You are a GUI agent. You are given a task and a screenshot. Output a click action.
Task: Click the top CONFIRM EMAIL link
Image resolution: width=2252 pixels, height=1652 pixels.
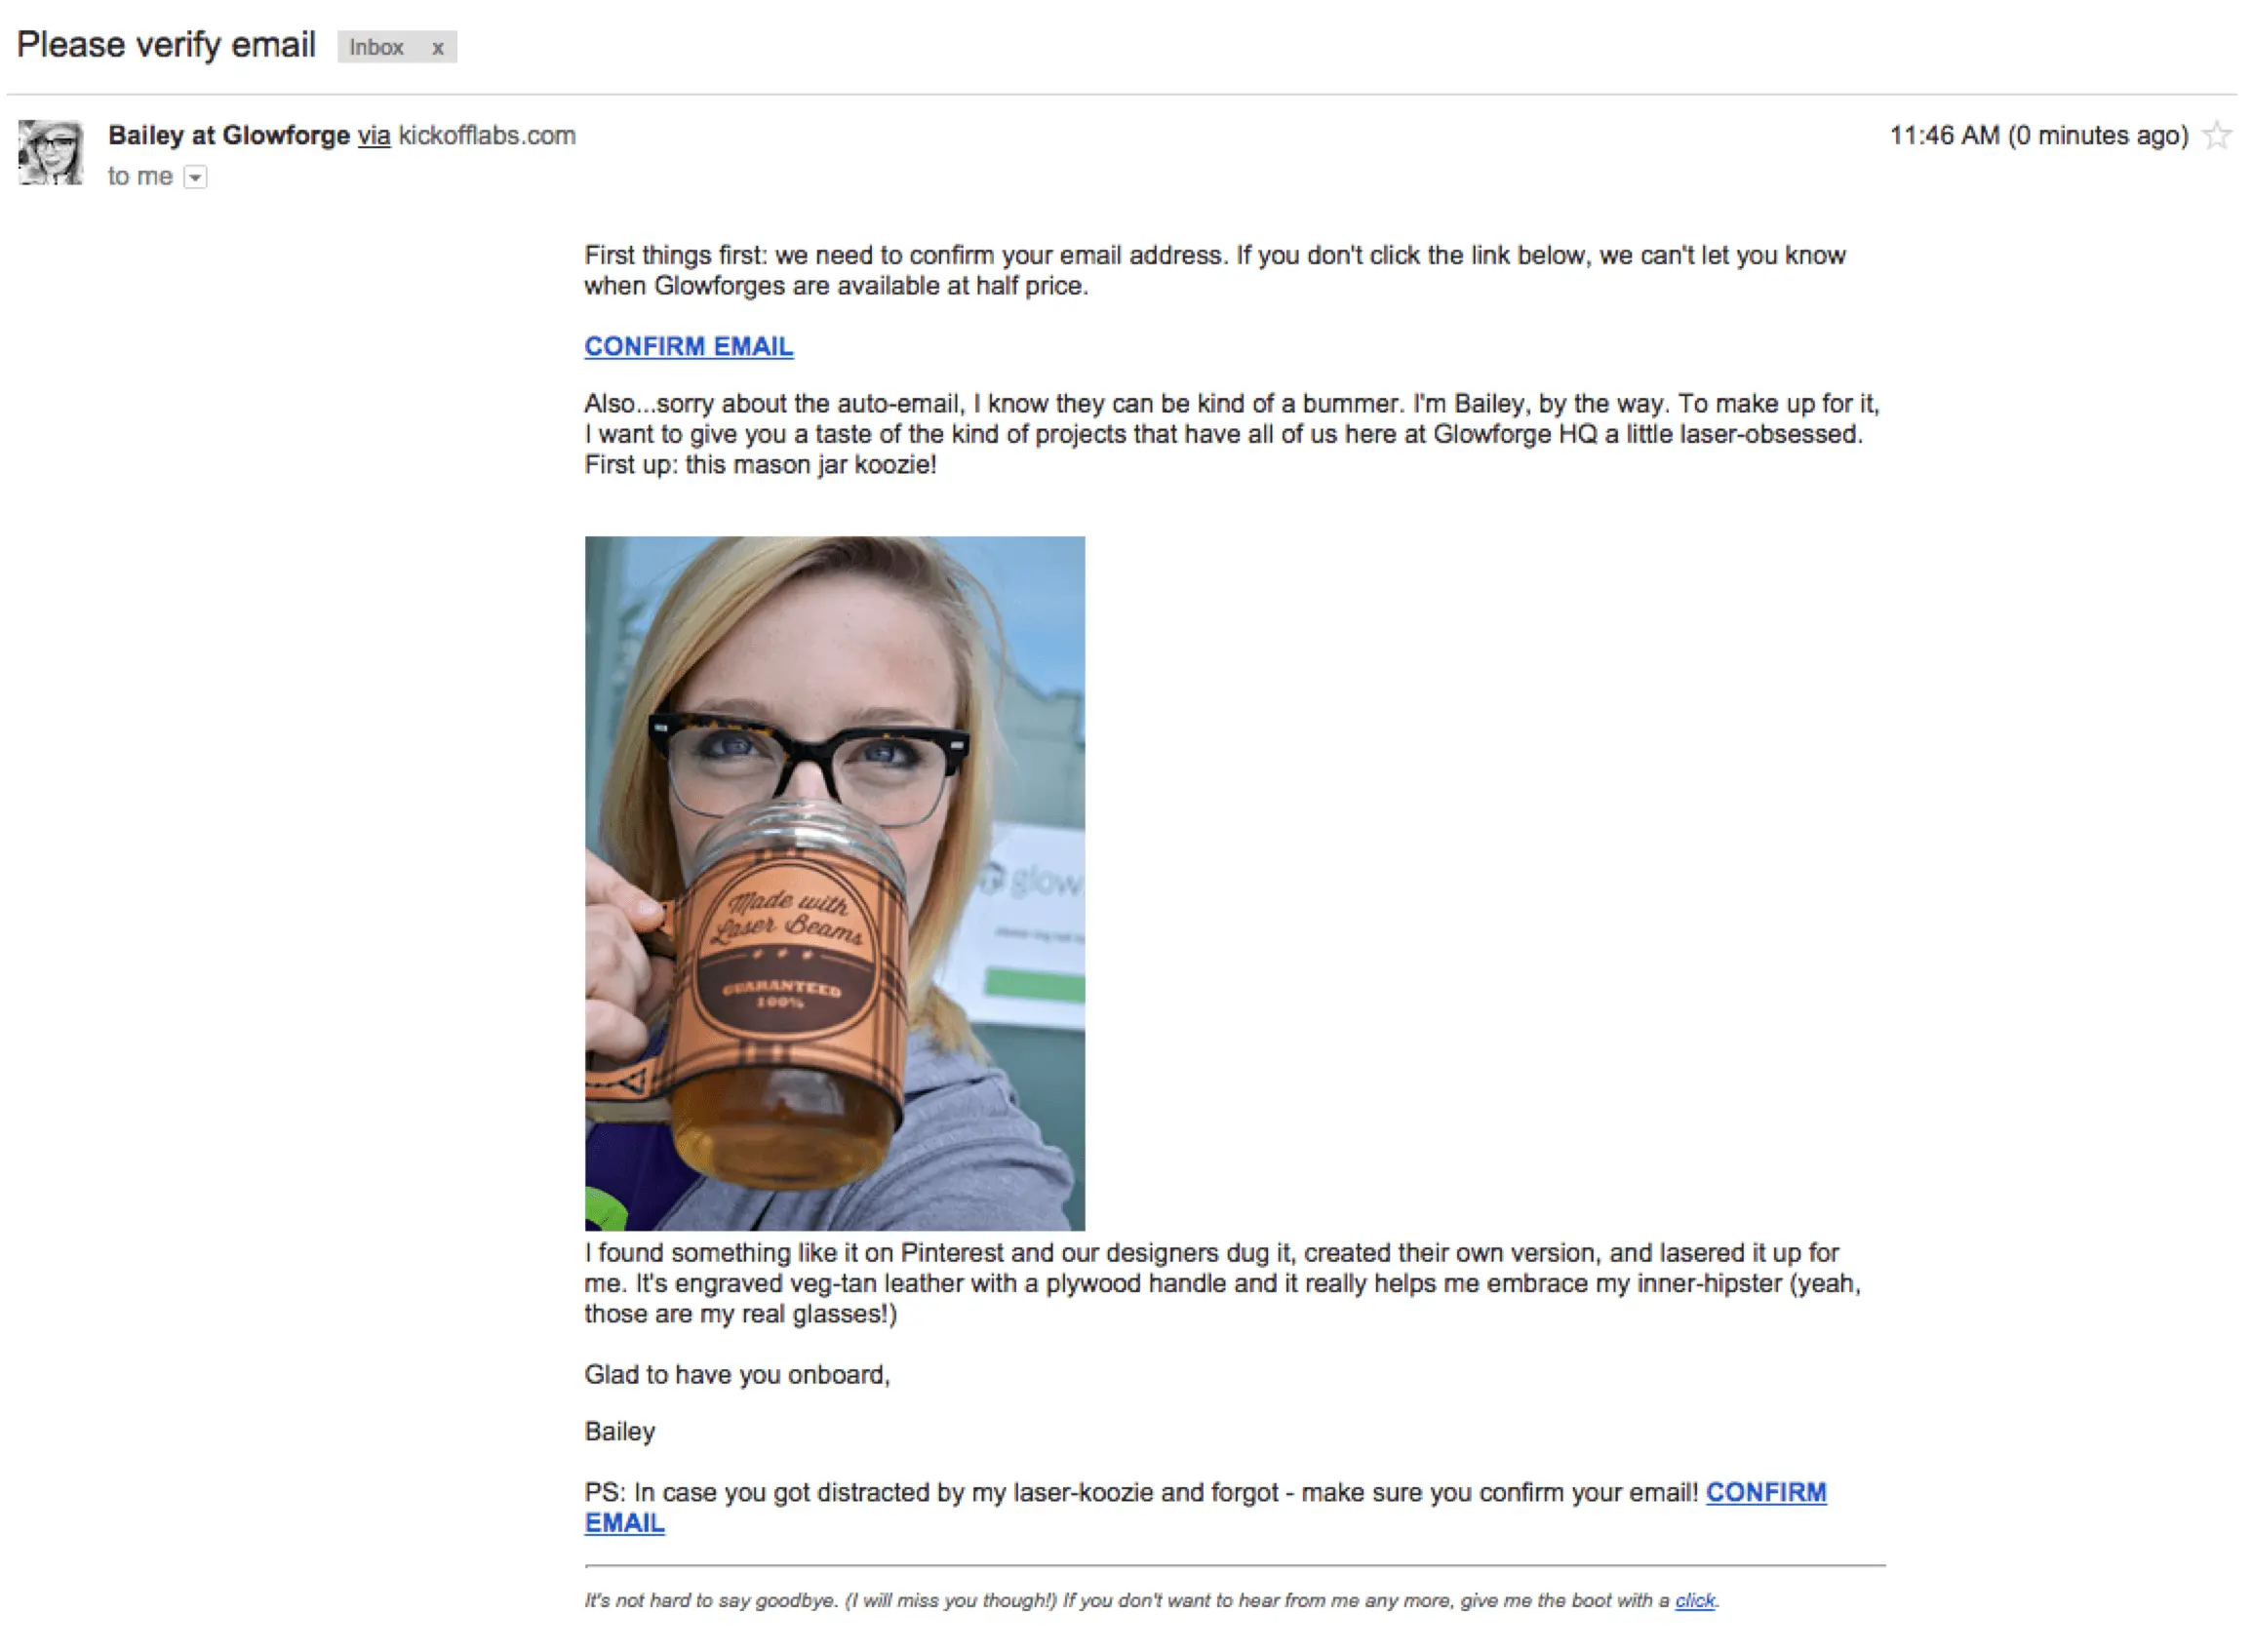[688, 346]
